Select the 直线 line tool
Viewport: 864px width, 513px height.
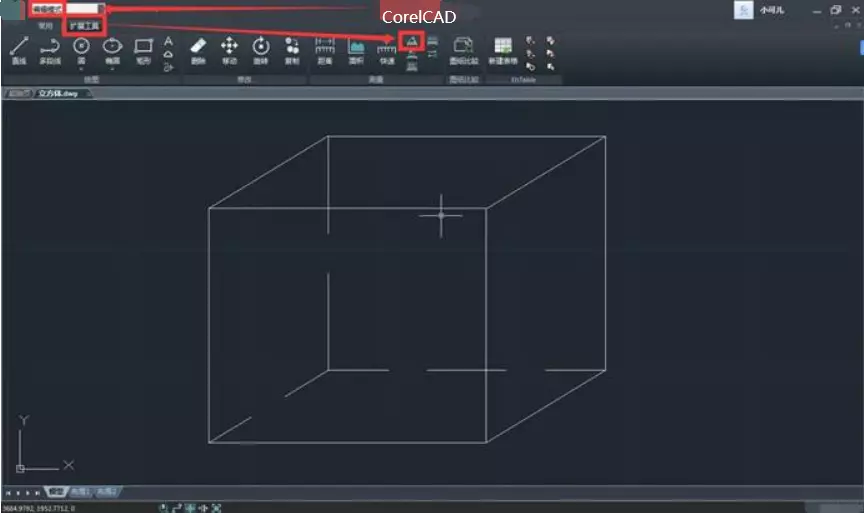tap(19, 51)
